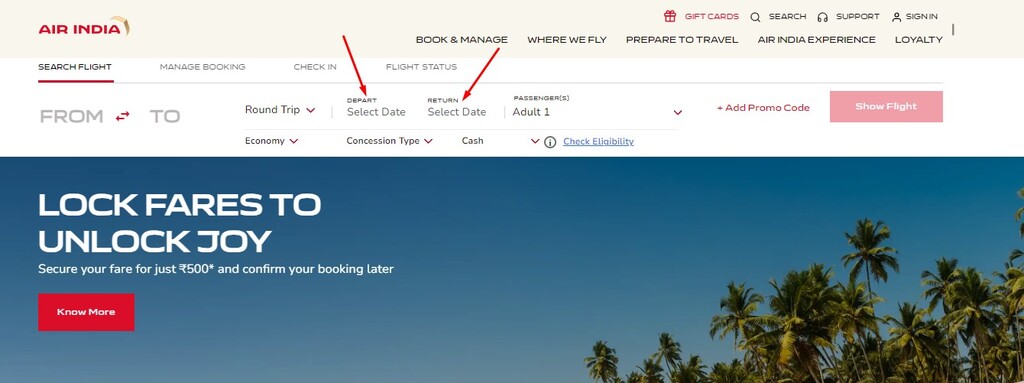This screenshot has width=1024, height=383.
Task: Open Support via headset icon
Action: (822, 17)
